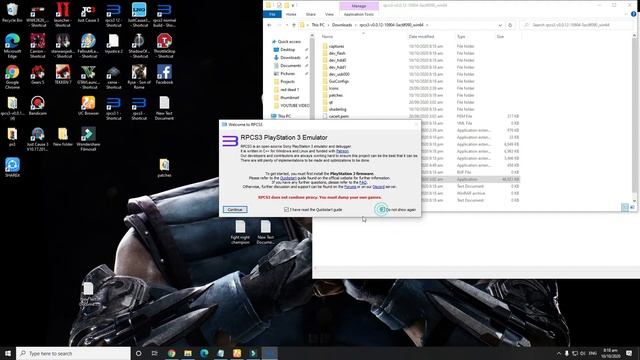Screen dimensions: 640x360
Task: Click the Explorer Back arrow
Action: (x=269, y=25)
